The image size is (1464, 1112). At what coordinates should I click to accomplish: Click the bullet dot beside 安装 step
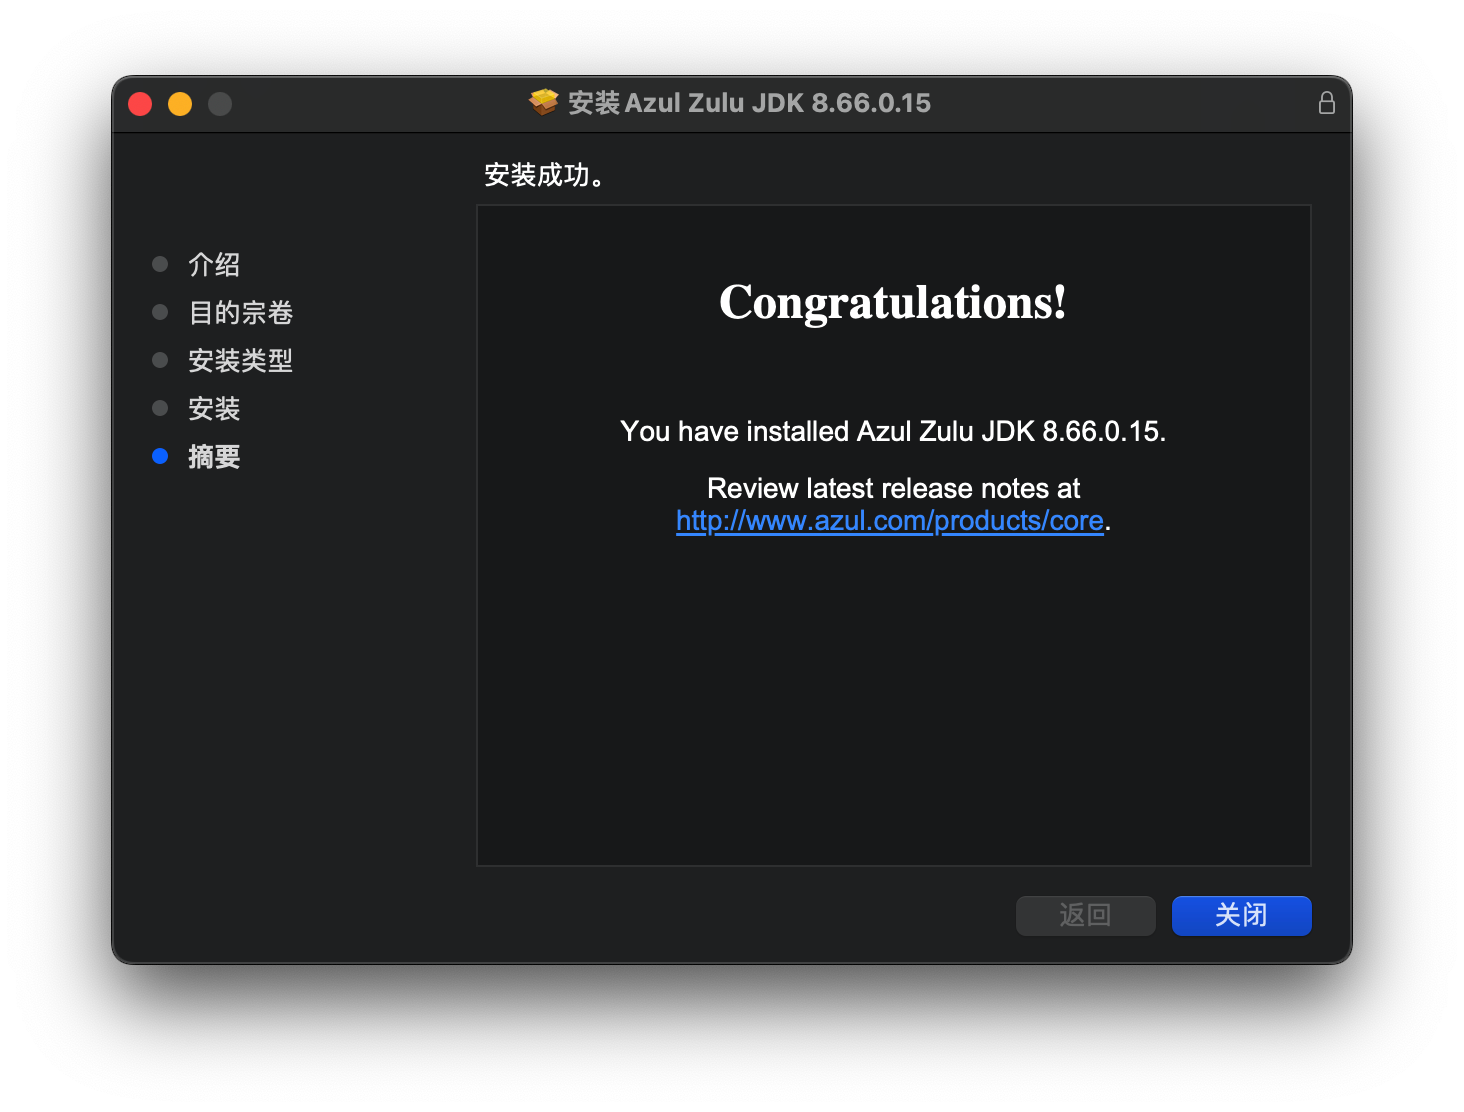click(160, 407)
